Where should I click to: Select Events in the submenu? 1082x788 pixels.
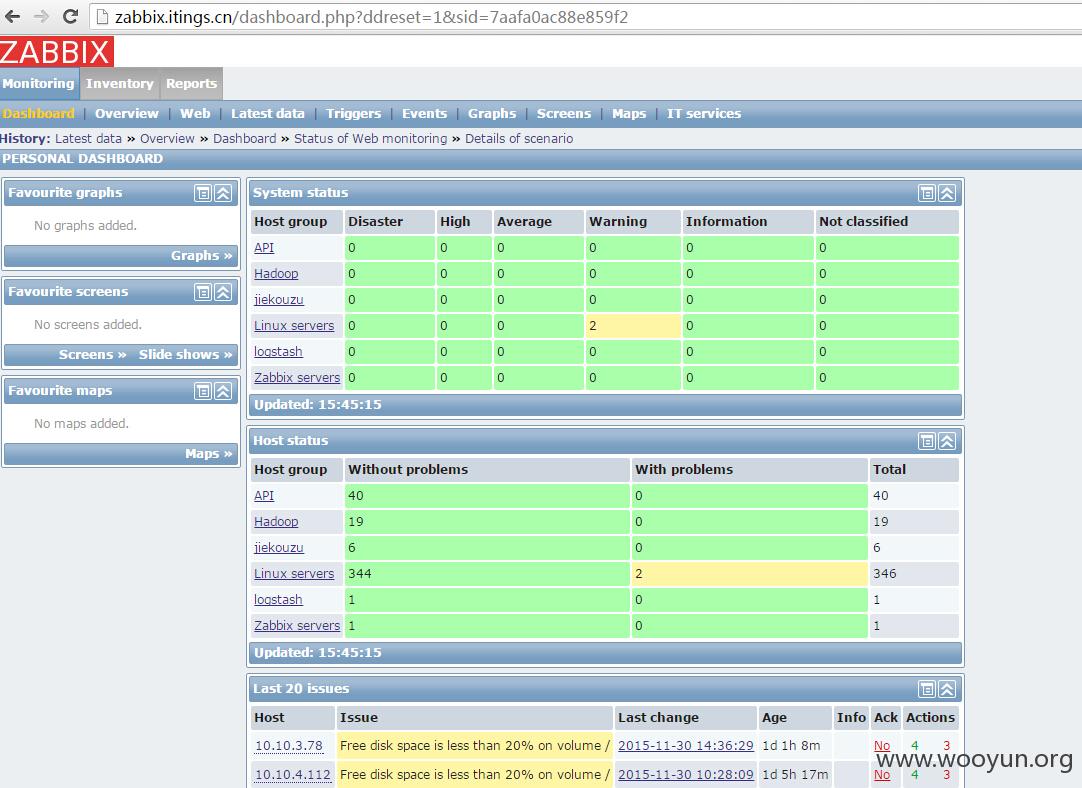click(x=424, y=113)
